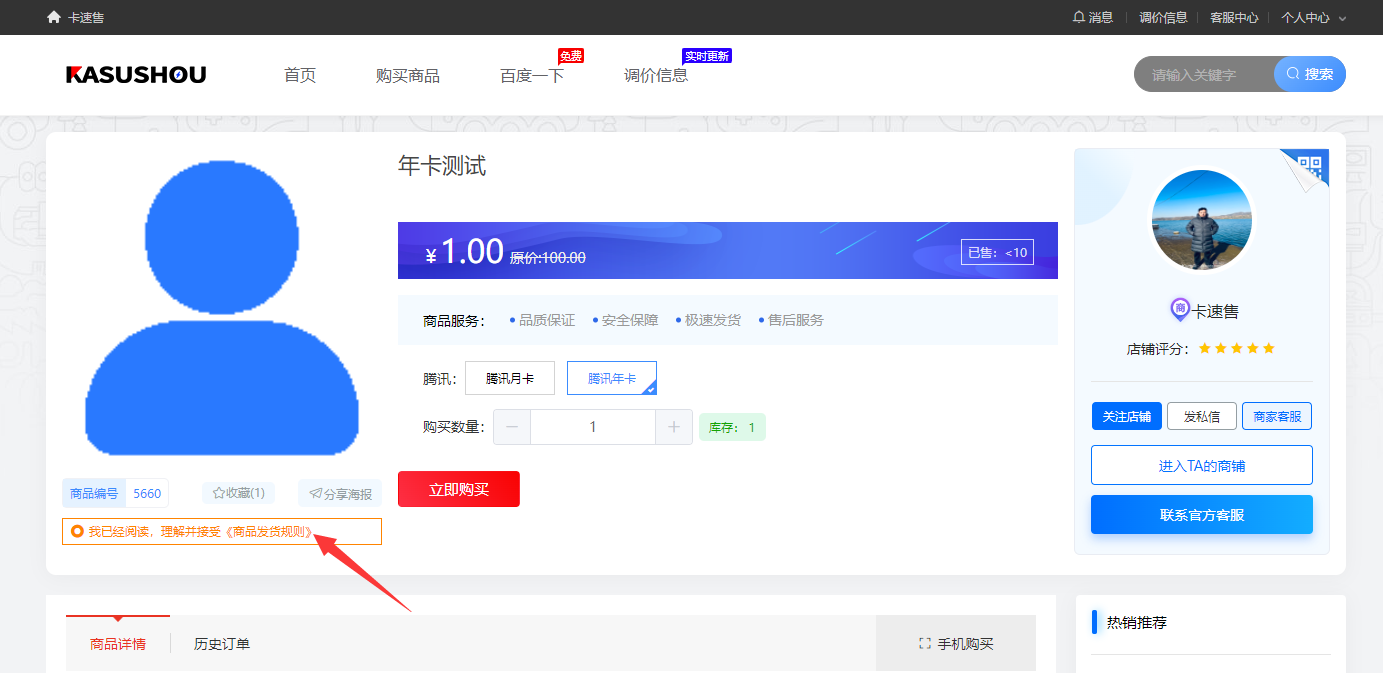The image size is (1383, 673).
Task: Click the 商家客服 button
Action: (x=1277, y=416)
